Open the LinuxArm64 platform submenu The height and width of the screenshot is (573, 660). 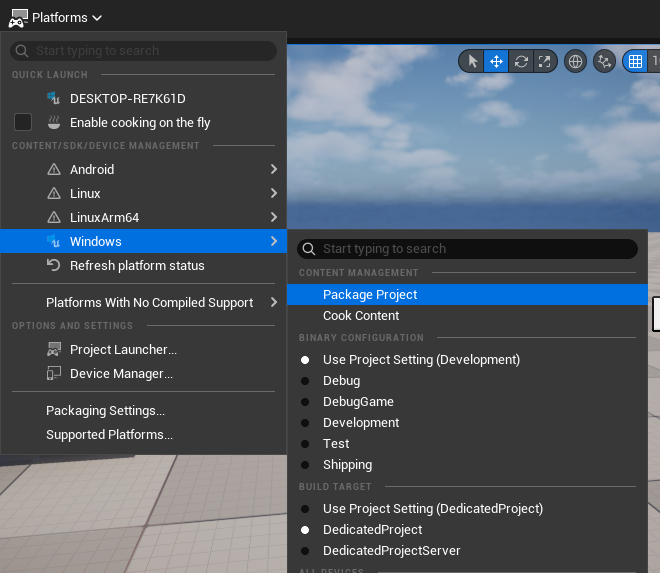[144, 217]
